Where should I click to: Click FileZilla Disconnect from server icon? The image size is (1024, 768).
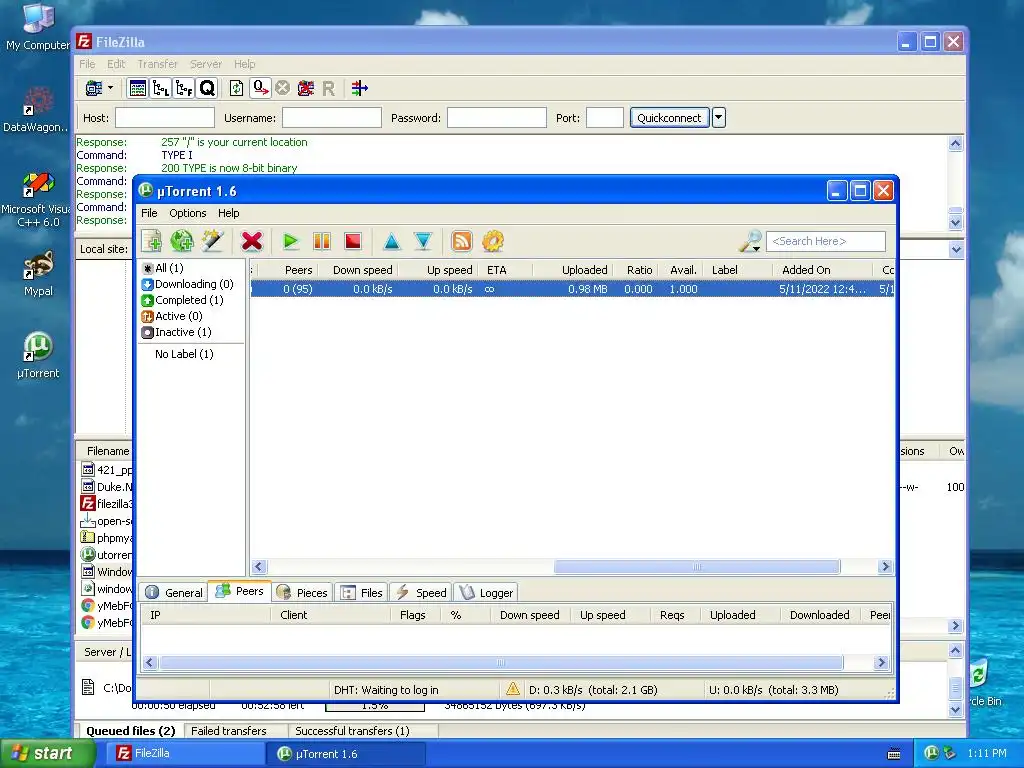click(306, 88)
